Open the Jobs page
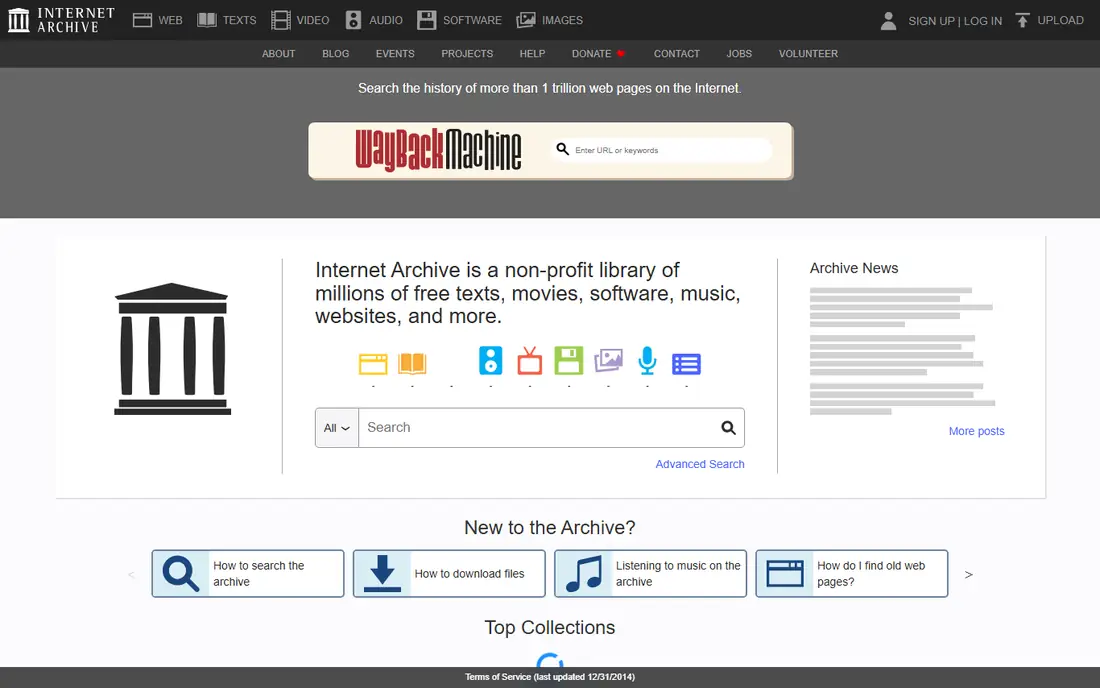This screenshot has width=1100, height=688. pyautogui.click(x=739, y=54)
